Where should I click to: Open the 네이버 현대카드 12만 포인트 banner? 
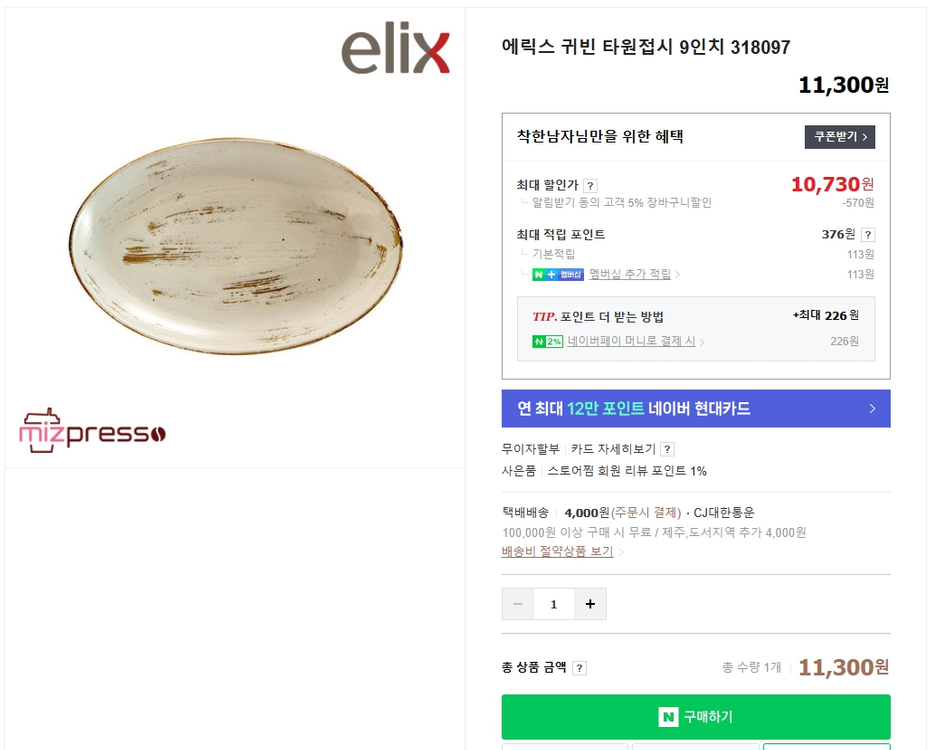point(695,408)
